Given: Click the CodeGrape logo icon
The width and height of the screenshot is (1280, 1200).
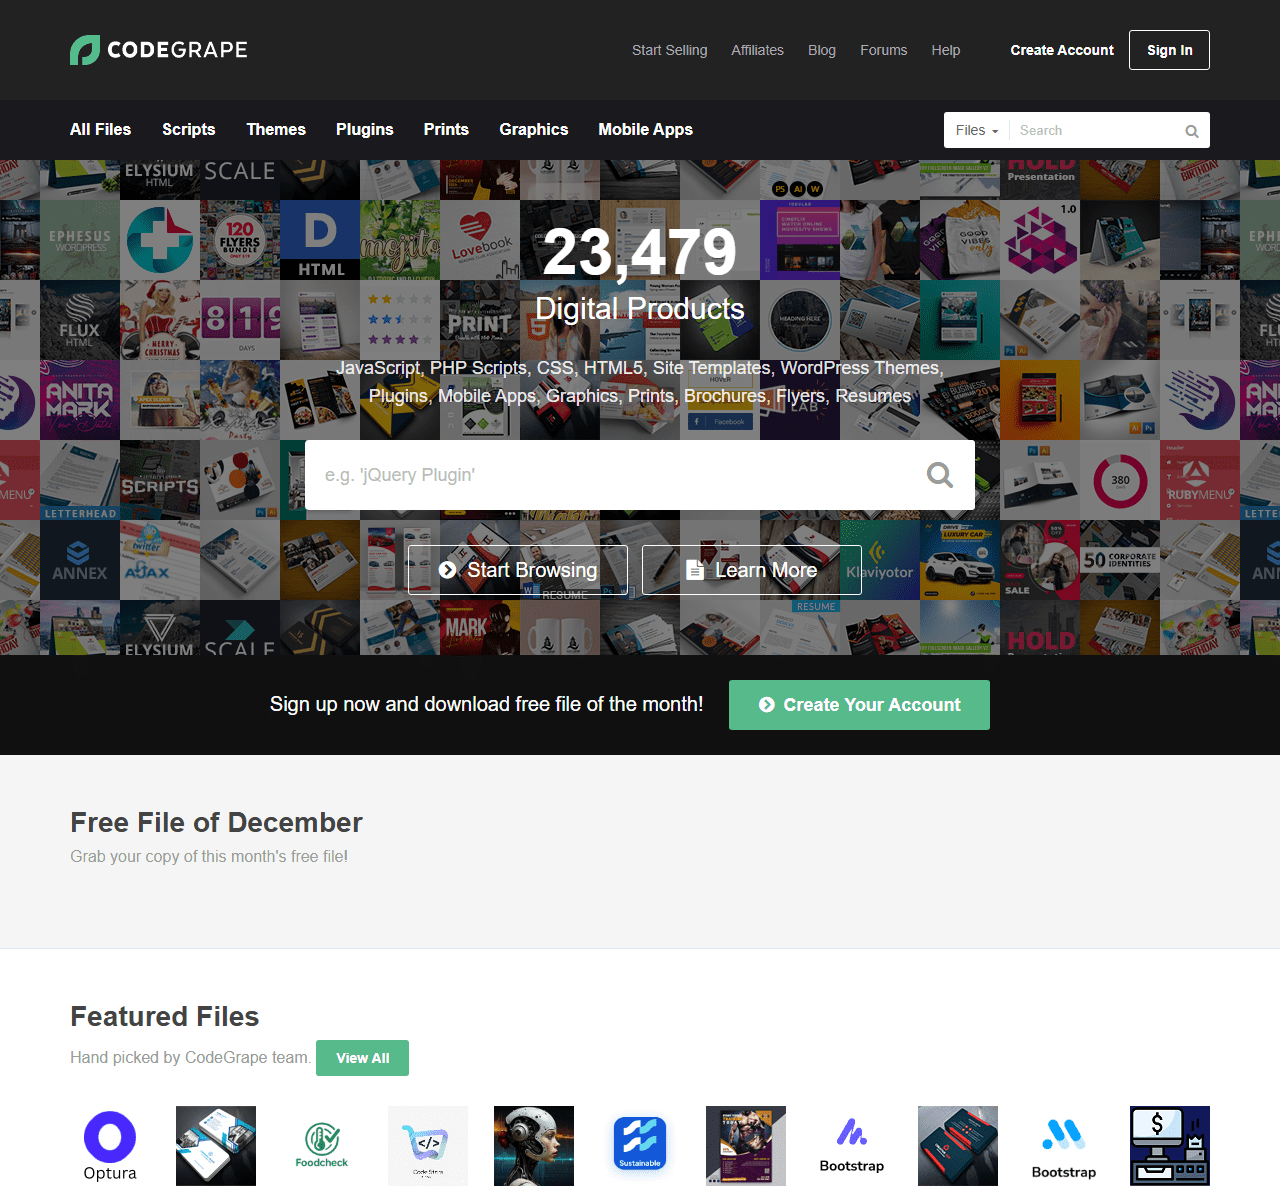Looking at the screenshot, I should (85, 50).
